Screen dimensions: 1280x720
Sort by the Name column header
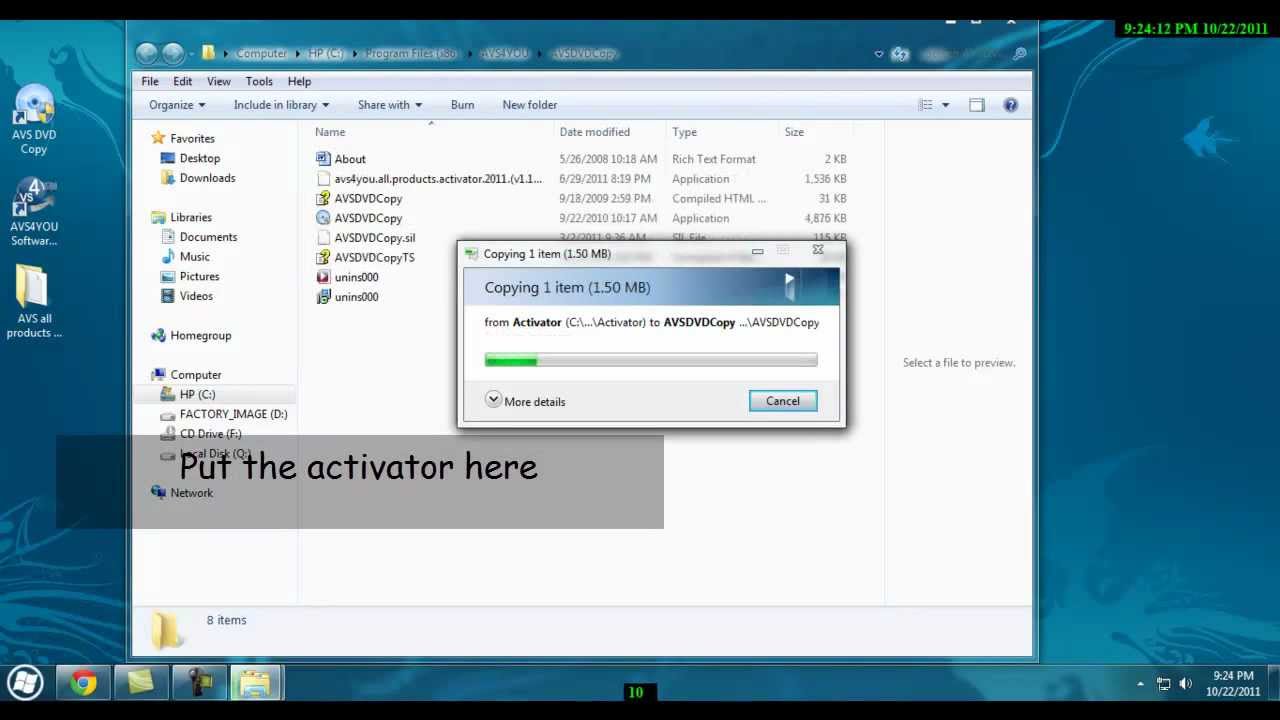(330, 132)
